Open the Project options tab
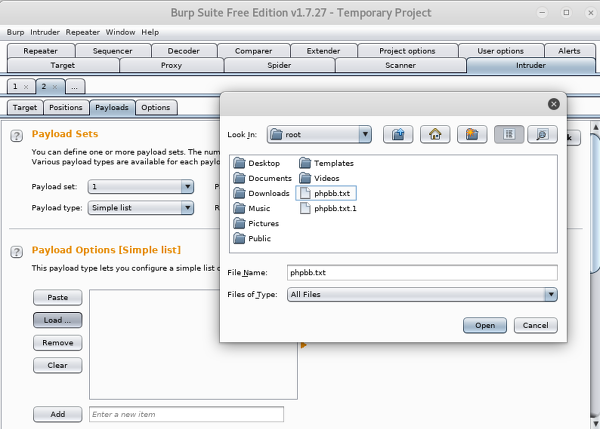The width and height of the screenshot is (600, 429). tap(407, 51)
